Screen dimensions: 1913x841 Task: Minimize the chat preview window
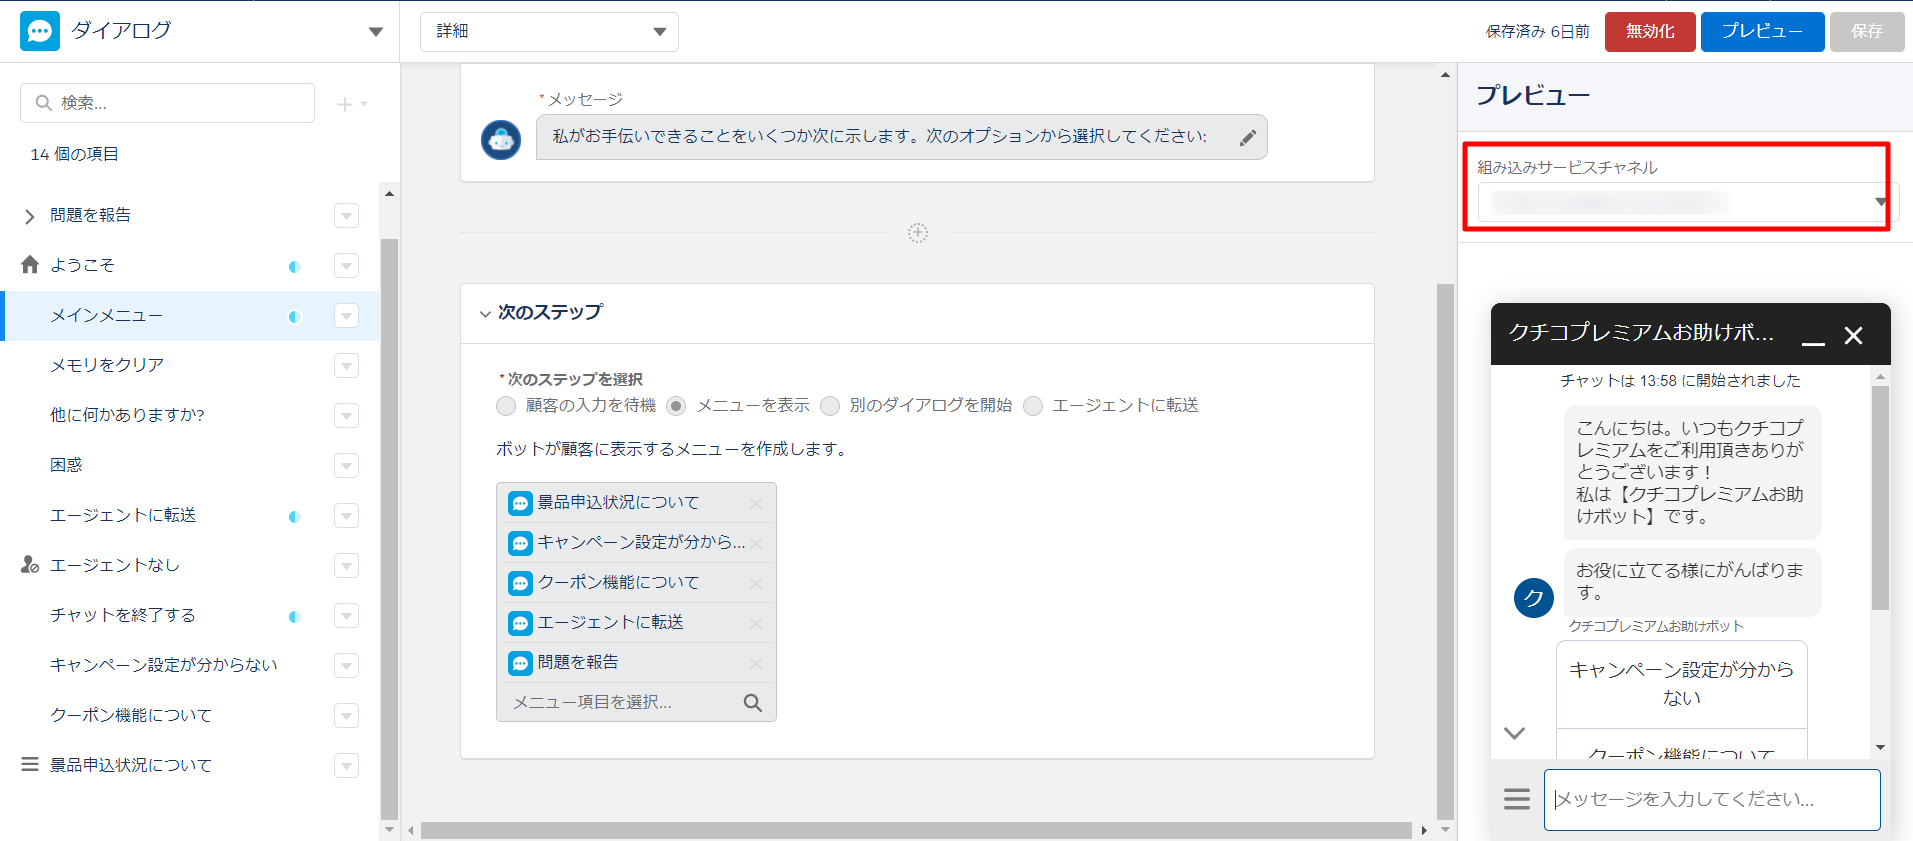point(1813,337)
